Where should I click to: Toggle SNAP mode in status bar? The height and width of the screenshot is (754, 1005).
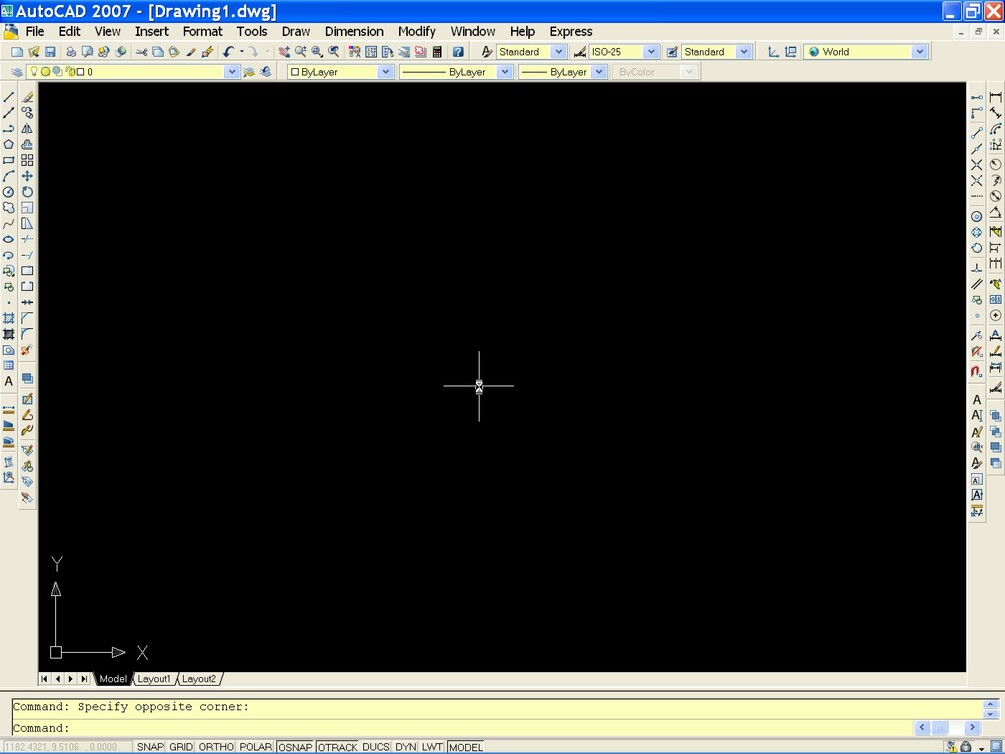tap(150, 747)
